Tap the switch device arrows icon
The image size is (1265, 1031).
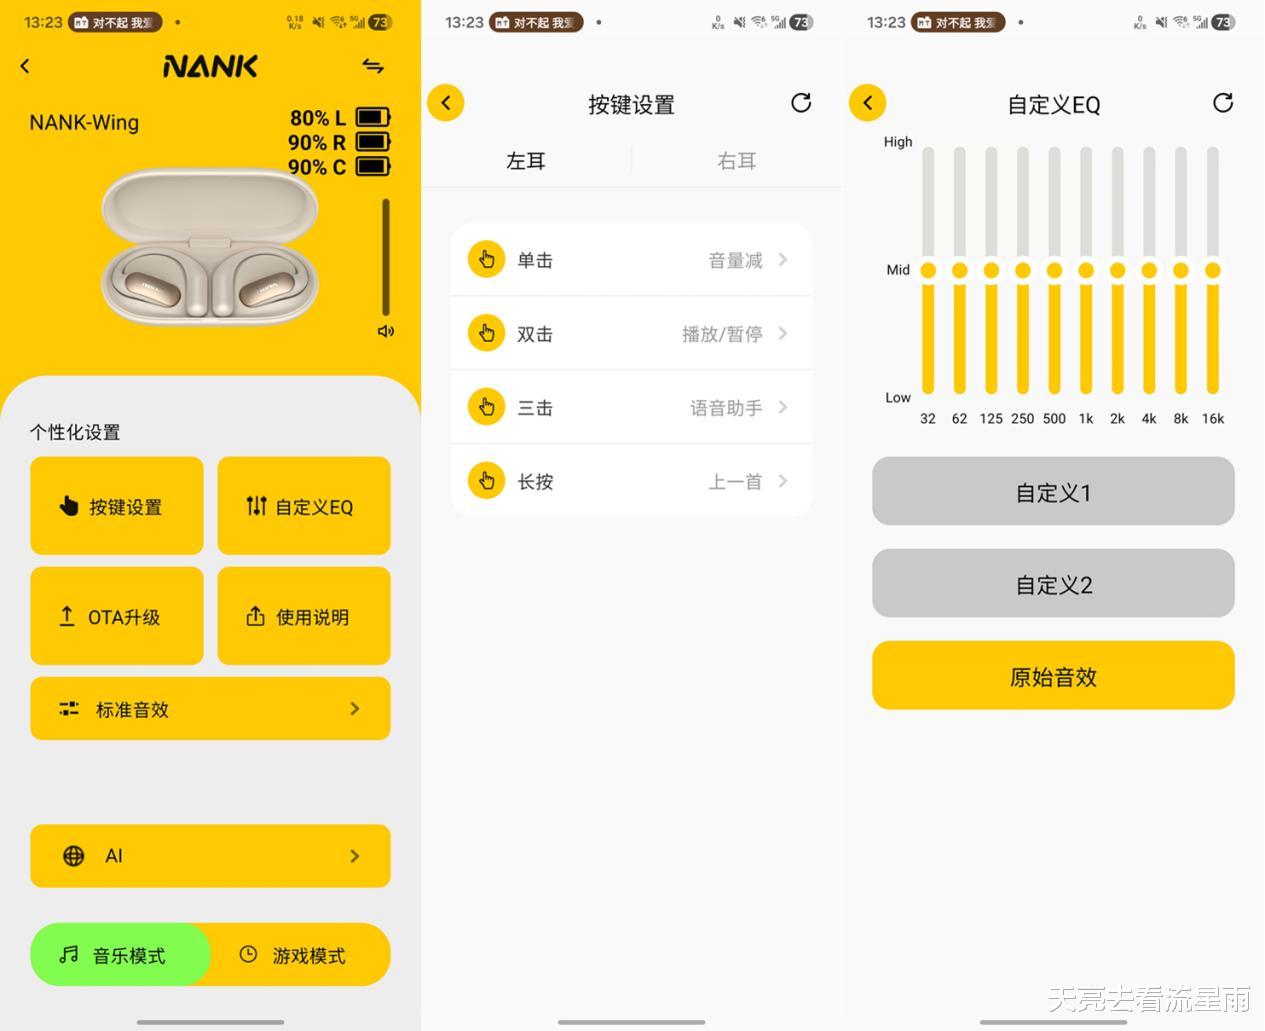coord(373,66)
